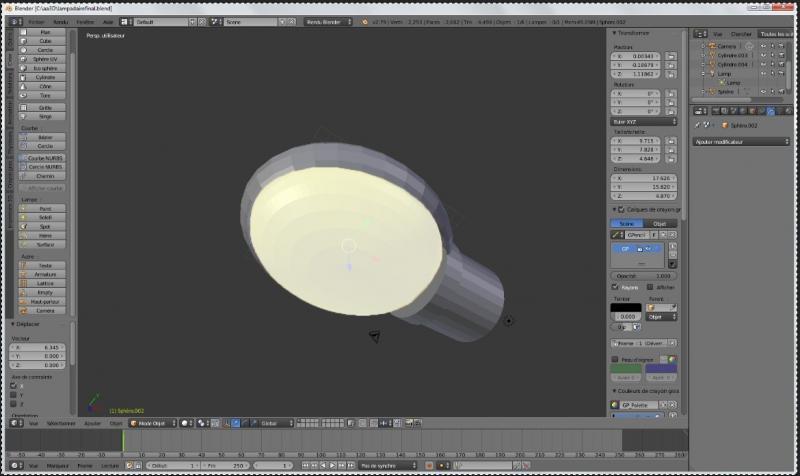Image resolution: width=800 pixels, height=476 pixels.
Task: Add a Cube mesh from the tool shelf
Action: [45, 41]
